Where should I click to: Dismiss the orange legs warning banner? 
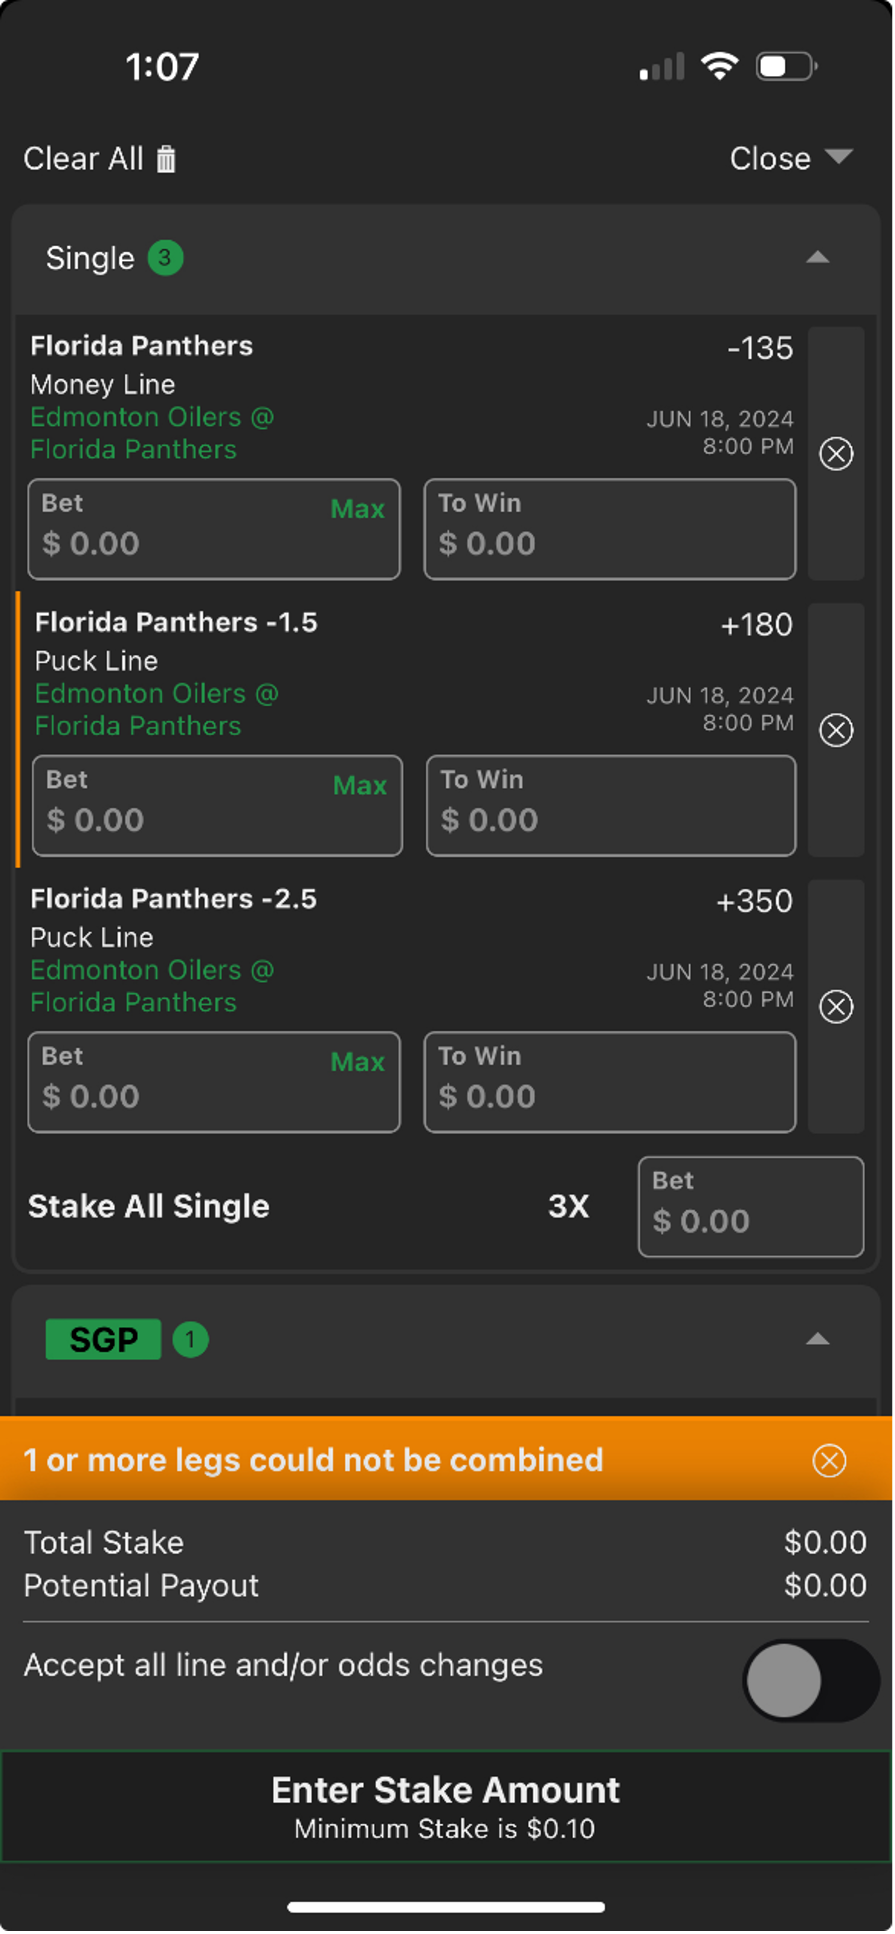click(x=829, y=1461)
